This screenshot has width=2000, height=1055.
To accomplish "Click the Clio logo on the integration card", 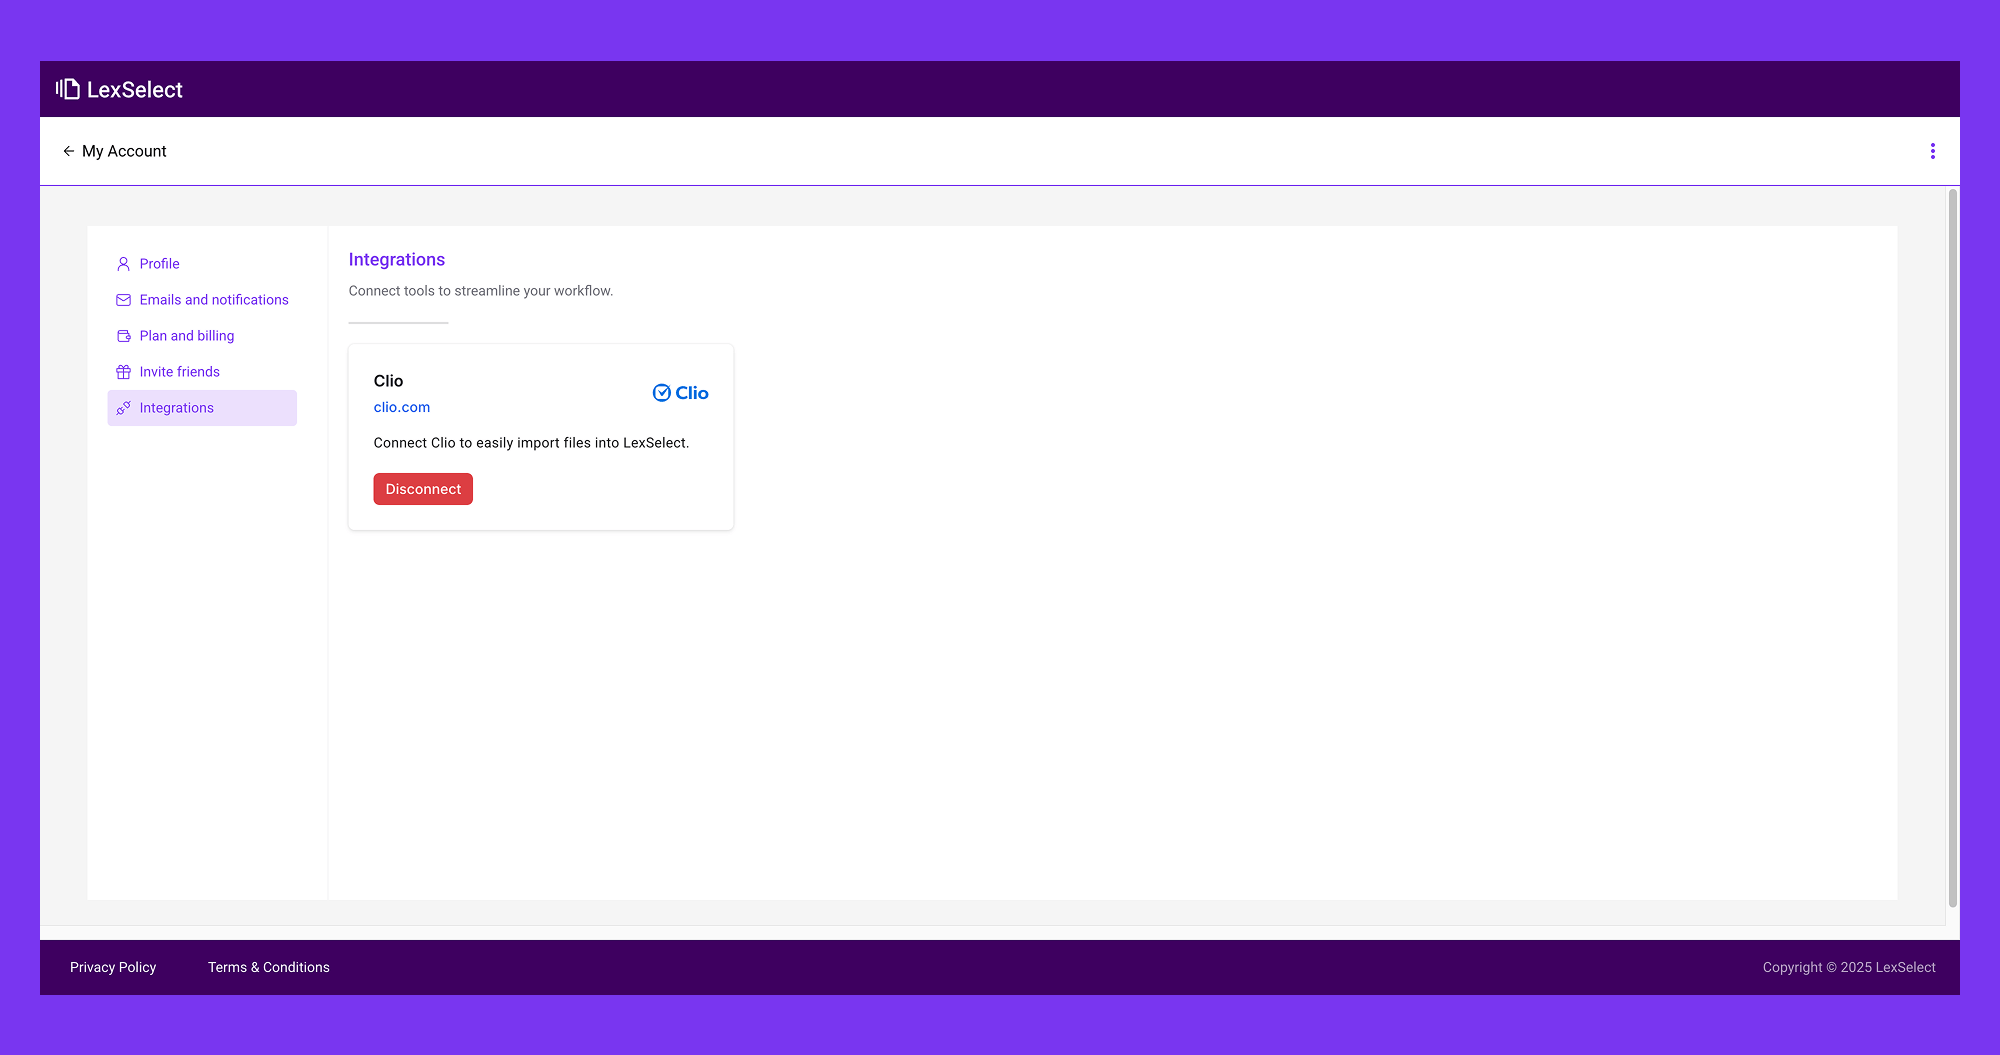I will (x=680, y=393).
